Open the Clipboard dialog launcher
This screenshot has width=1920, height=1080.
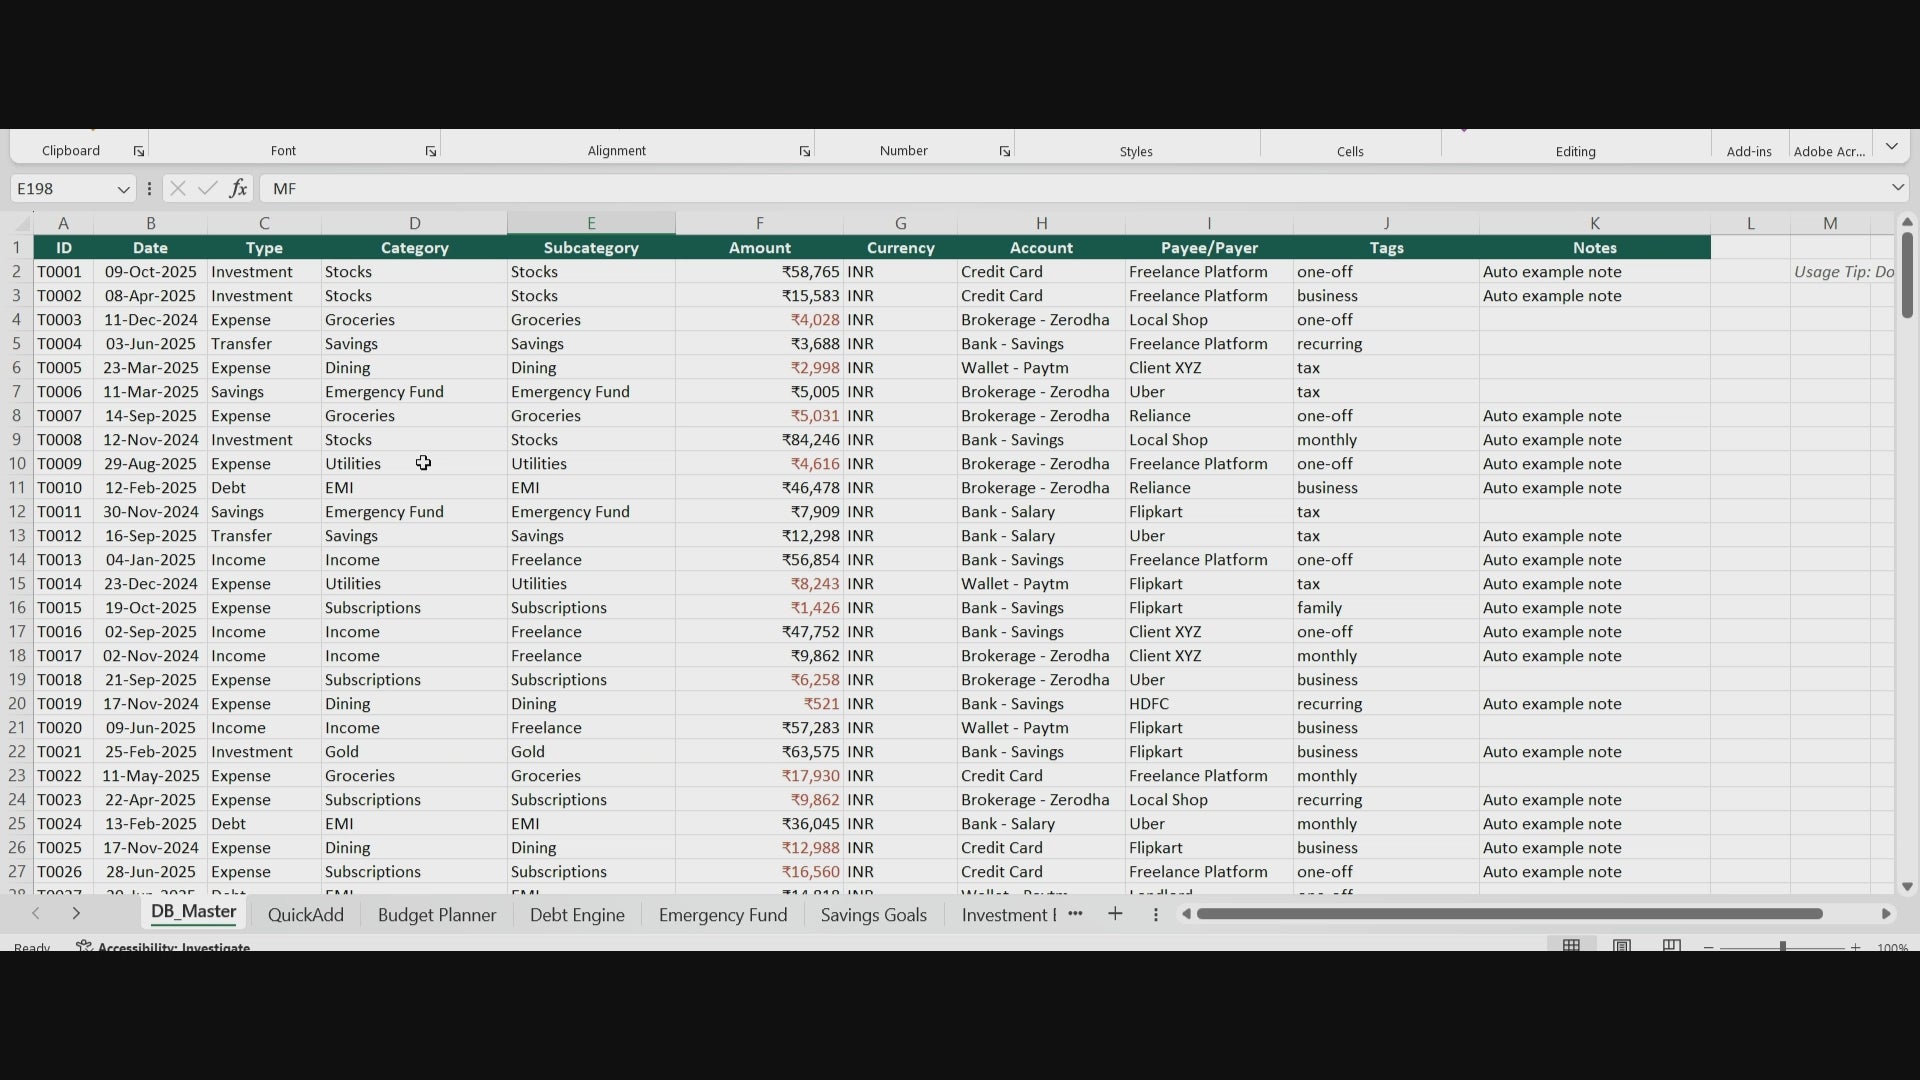click(139, 151)
